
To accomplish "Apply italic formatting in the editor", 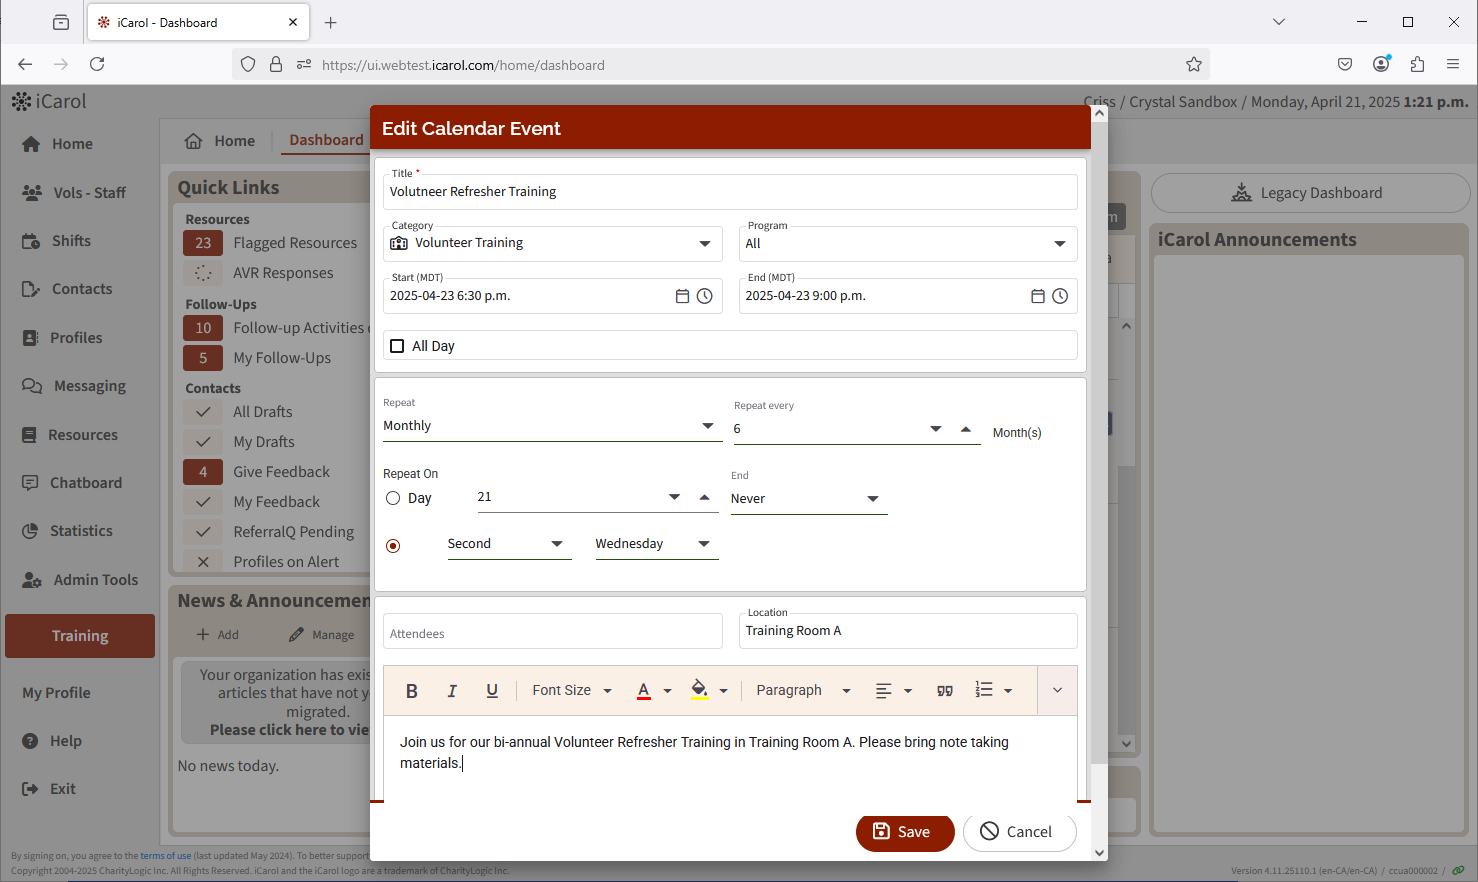I will click(x=452, y=691).
